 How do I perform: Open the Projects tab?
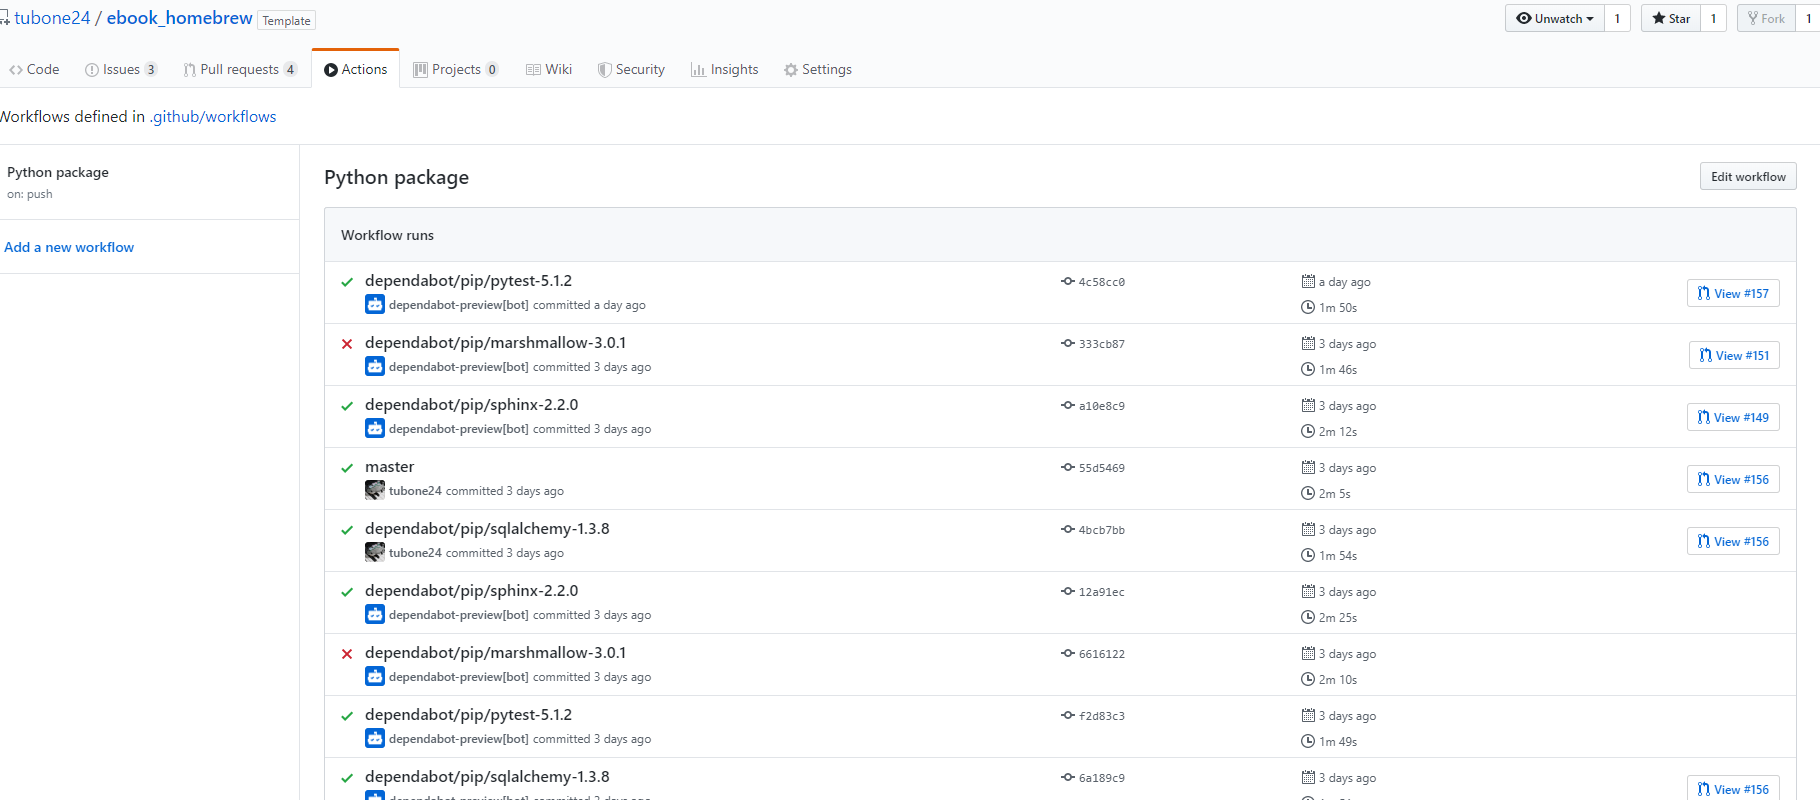(456, 69)
